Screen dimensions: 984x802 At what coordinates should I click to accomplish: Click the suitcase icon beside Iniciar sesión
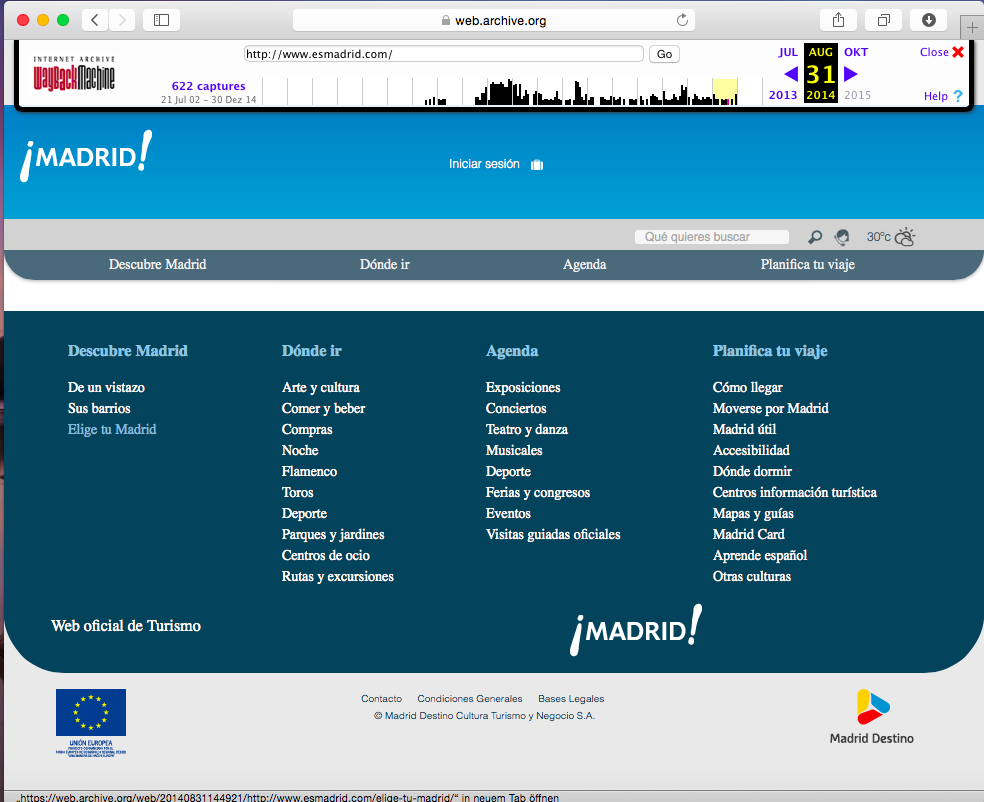click(537, 165)
